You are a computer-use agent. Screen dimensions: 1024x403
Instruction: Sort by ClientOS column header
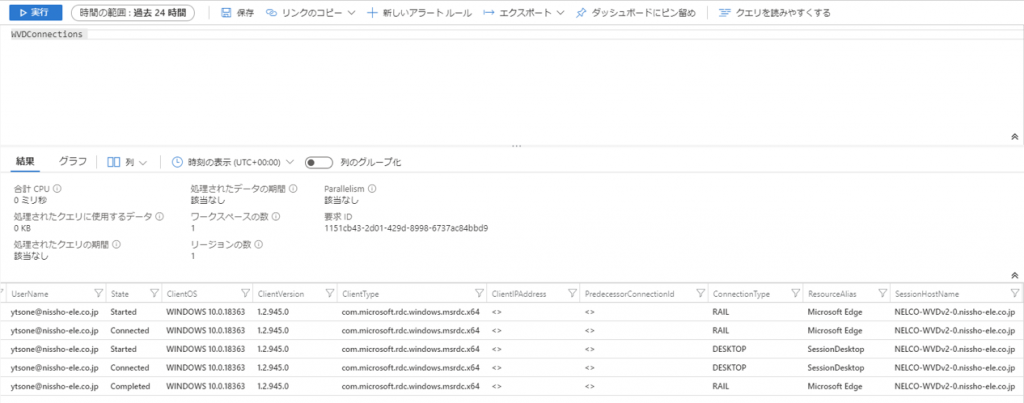point(180,294)
